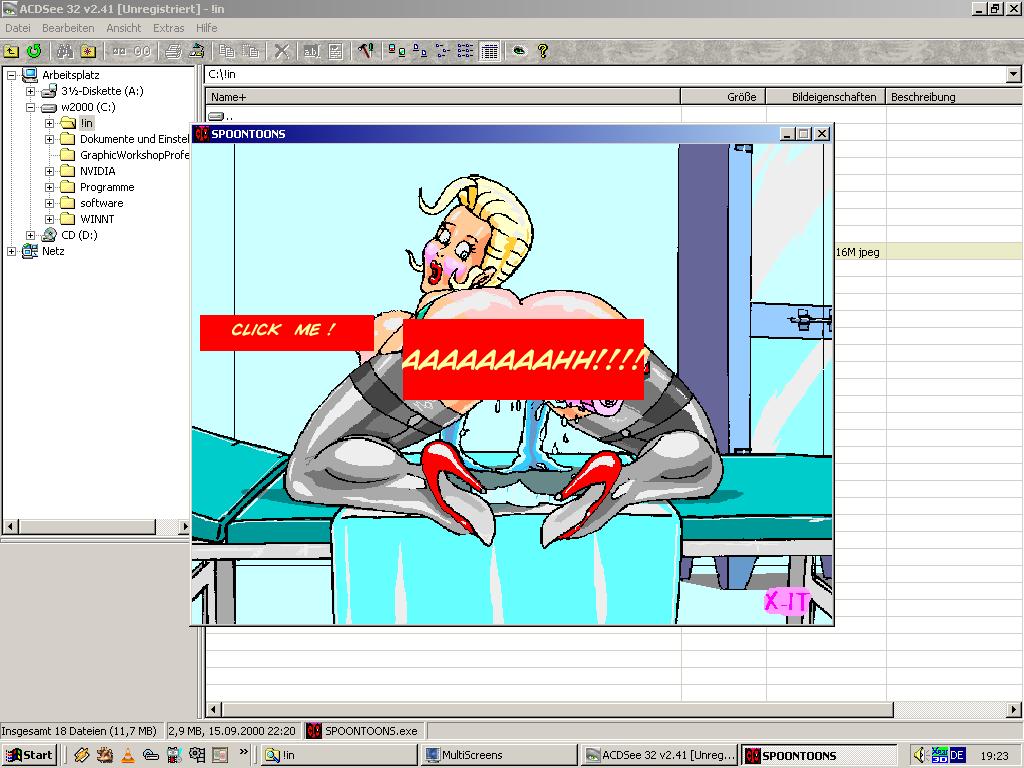Select the software folder in tree
This screenshot has height=768, width=1024.
pyautogui.click(x=101, y=203)
